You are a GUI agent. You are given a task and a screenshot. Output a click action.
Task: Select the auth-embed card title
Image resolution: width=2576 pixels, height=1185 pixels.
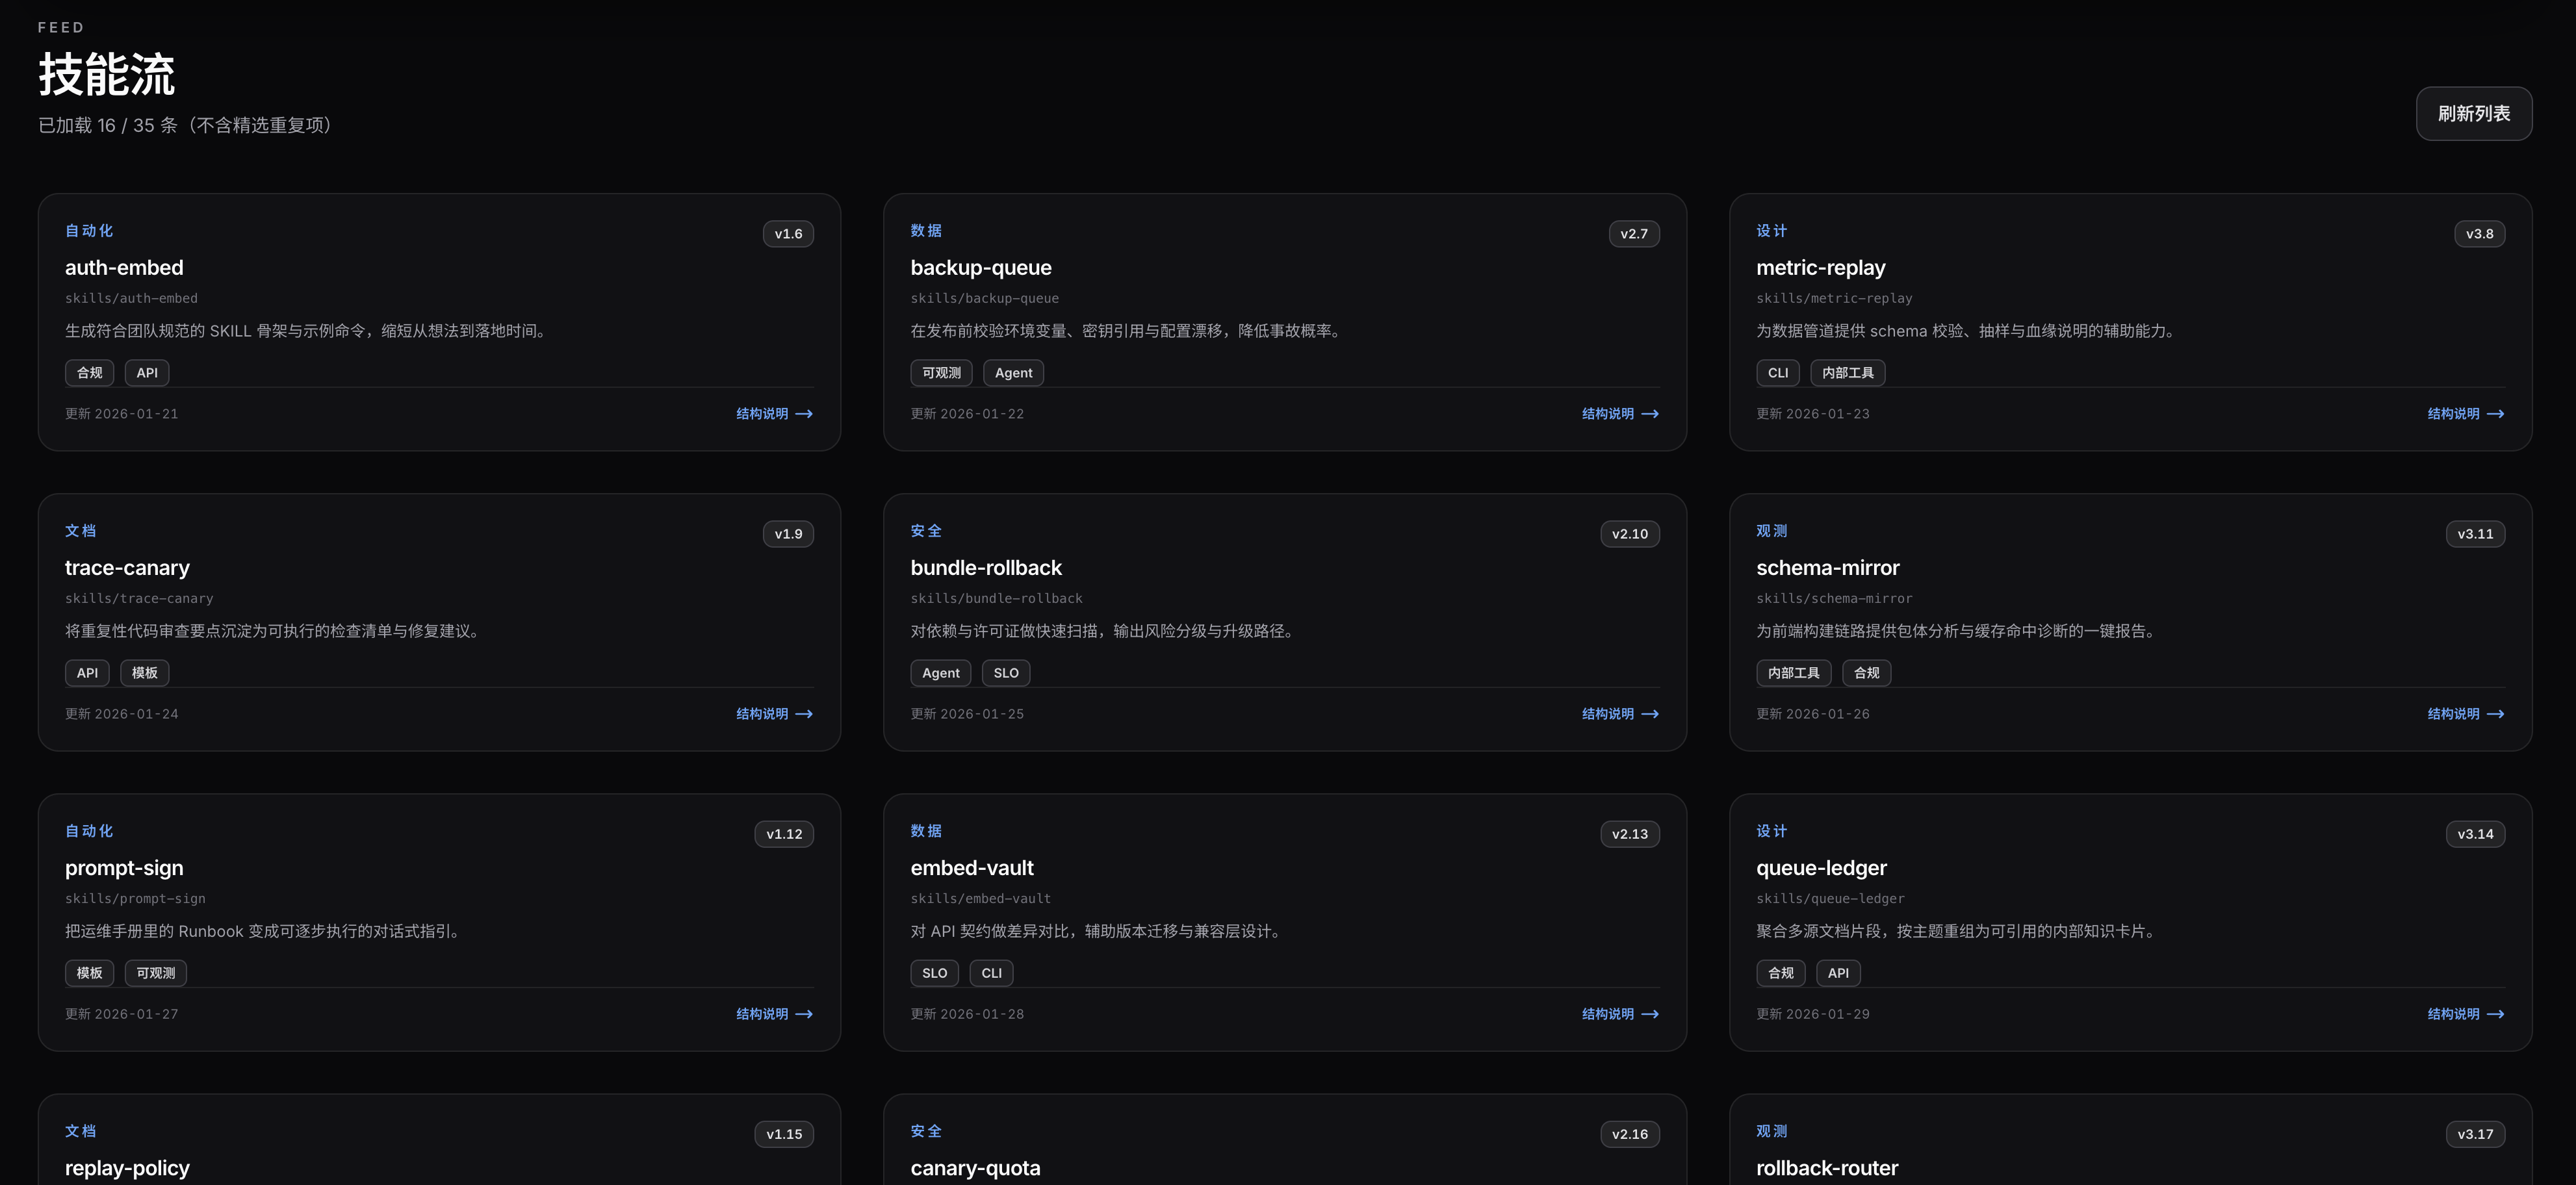[x=124, y=268]
